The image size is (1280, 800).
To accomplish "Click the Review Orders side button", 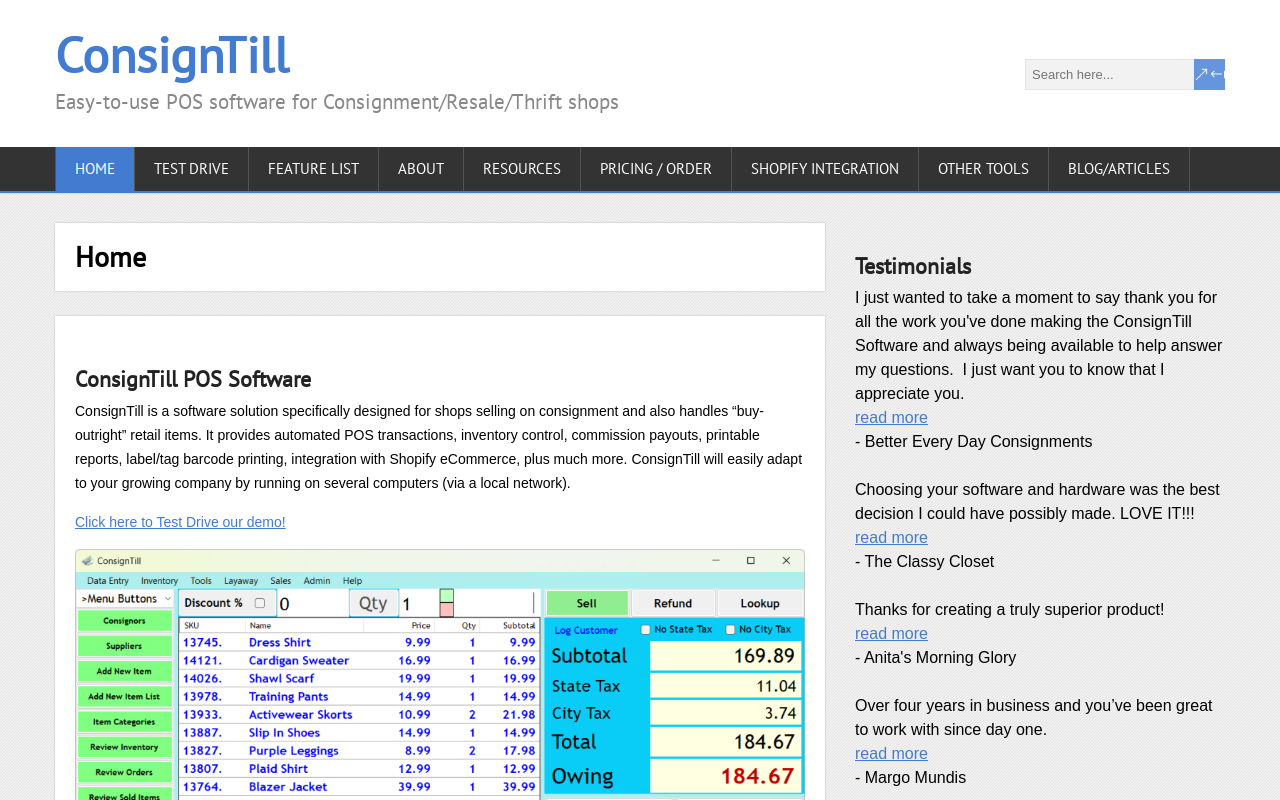I will (124, 771).
